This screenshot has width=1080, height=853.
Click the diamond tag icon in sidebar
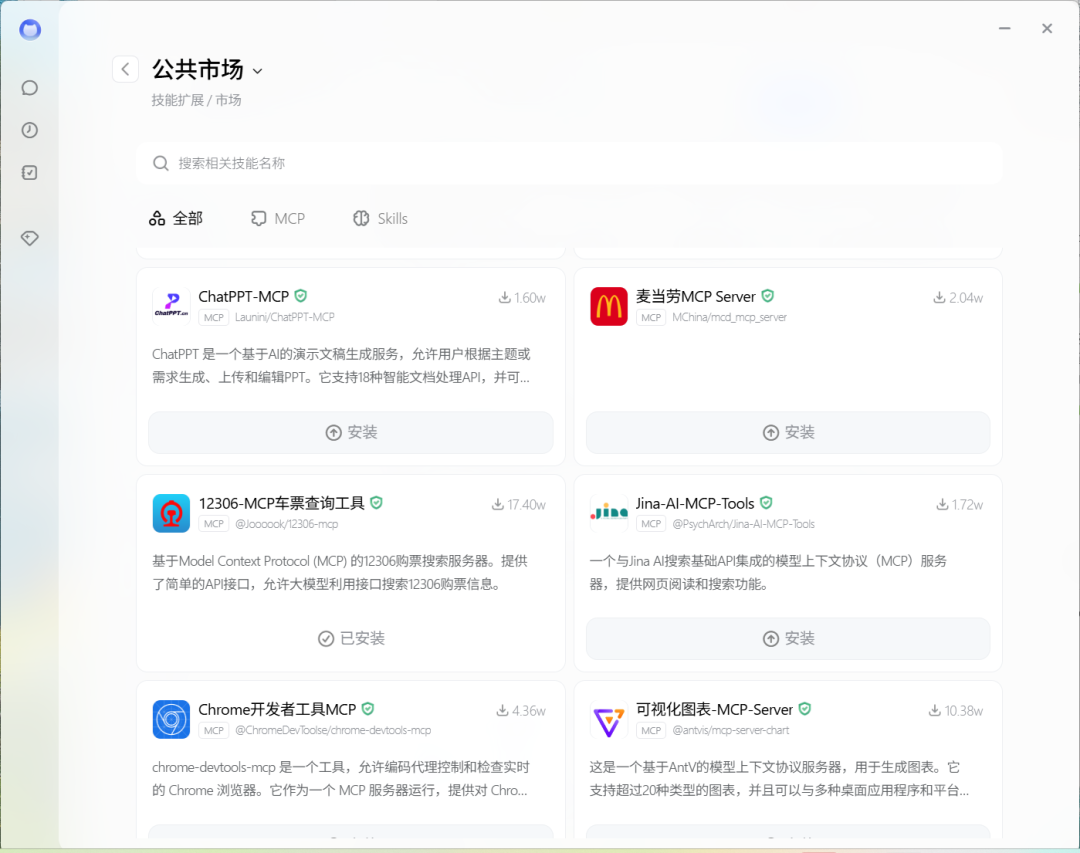30,238
